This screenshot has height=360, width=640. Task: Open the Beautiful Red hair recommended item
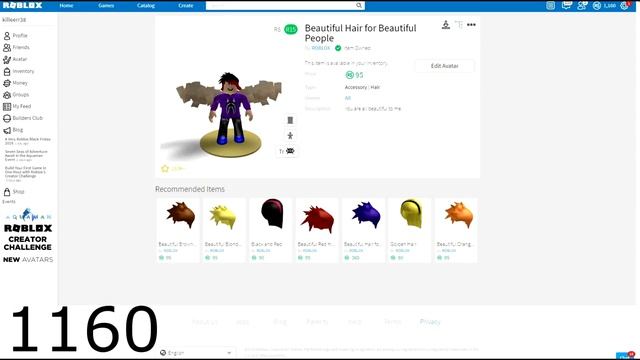point(317,230)
